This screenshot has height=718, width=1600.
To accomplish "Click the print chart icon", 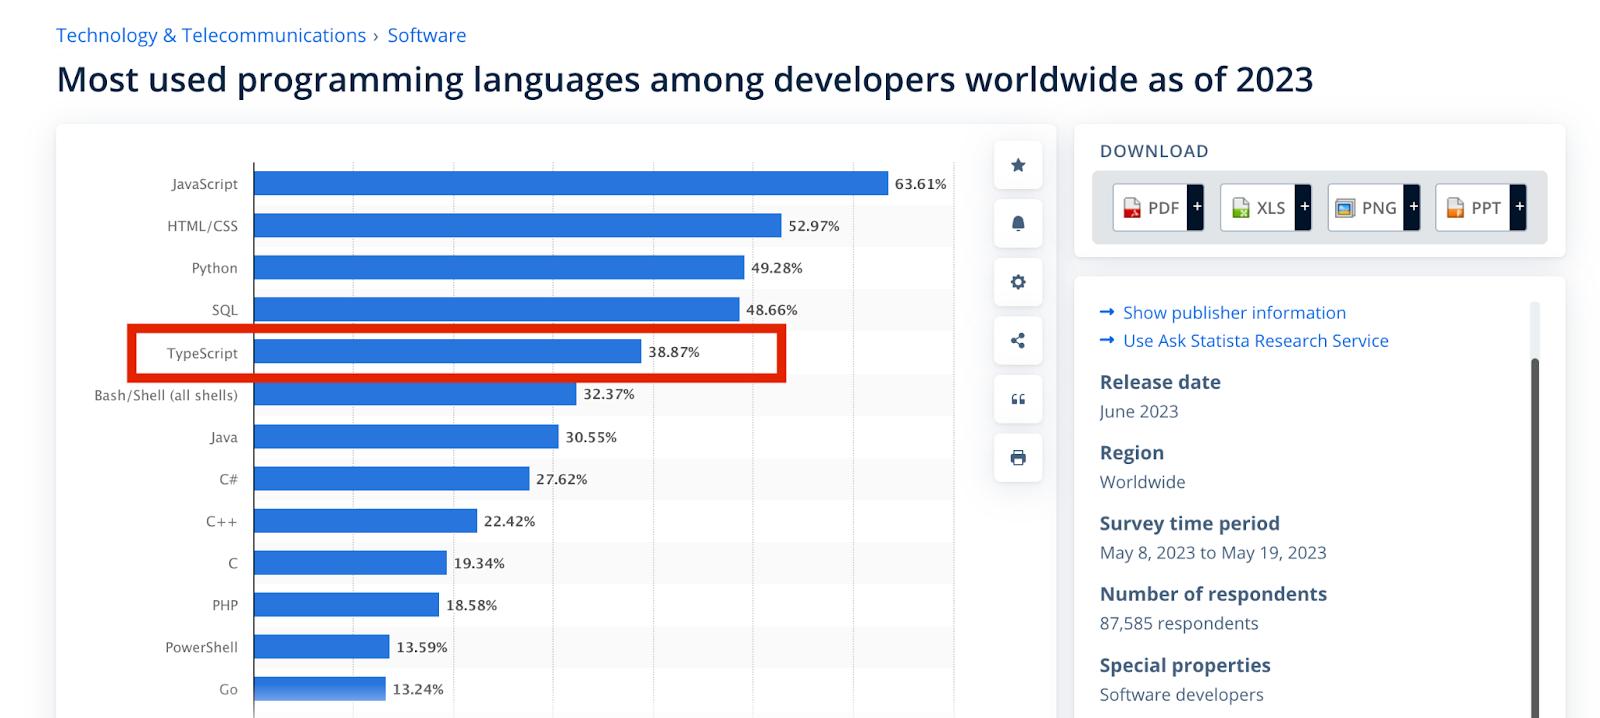I will point(1018,458).
